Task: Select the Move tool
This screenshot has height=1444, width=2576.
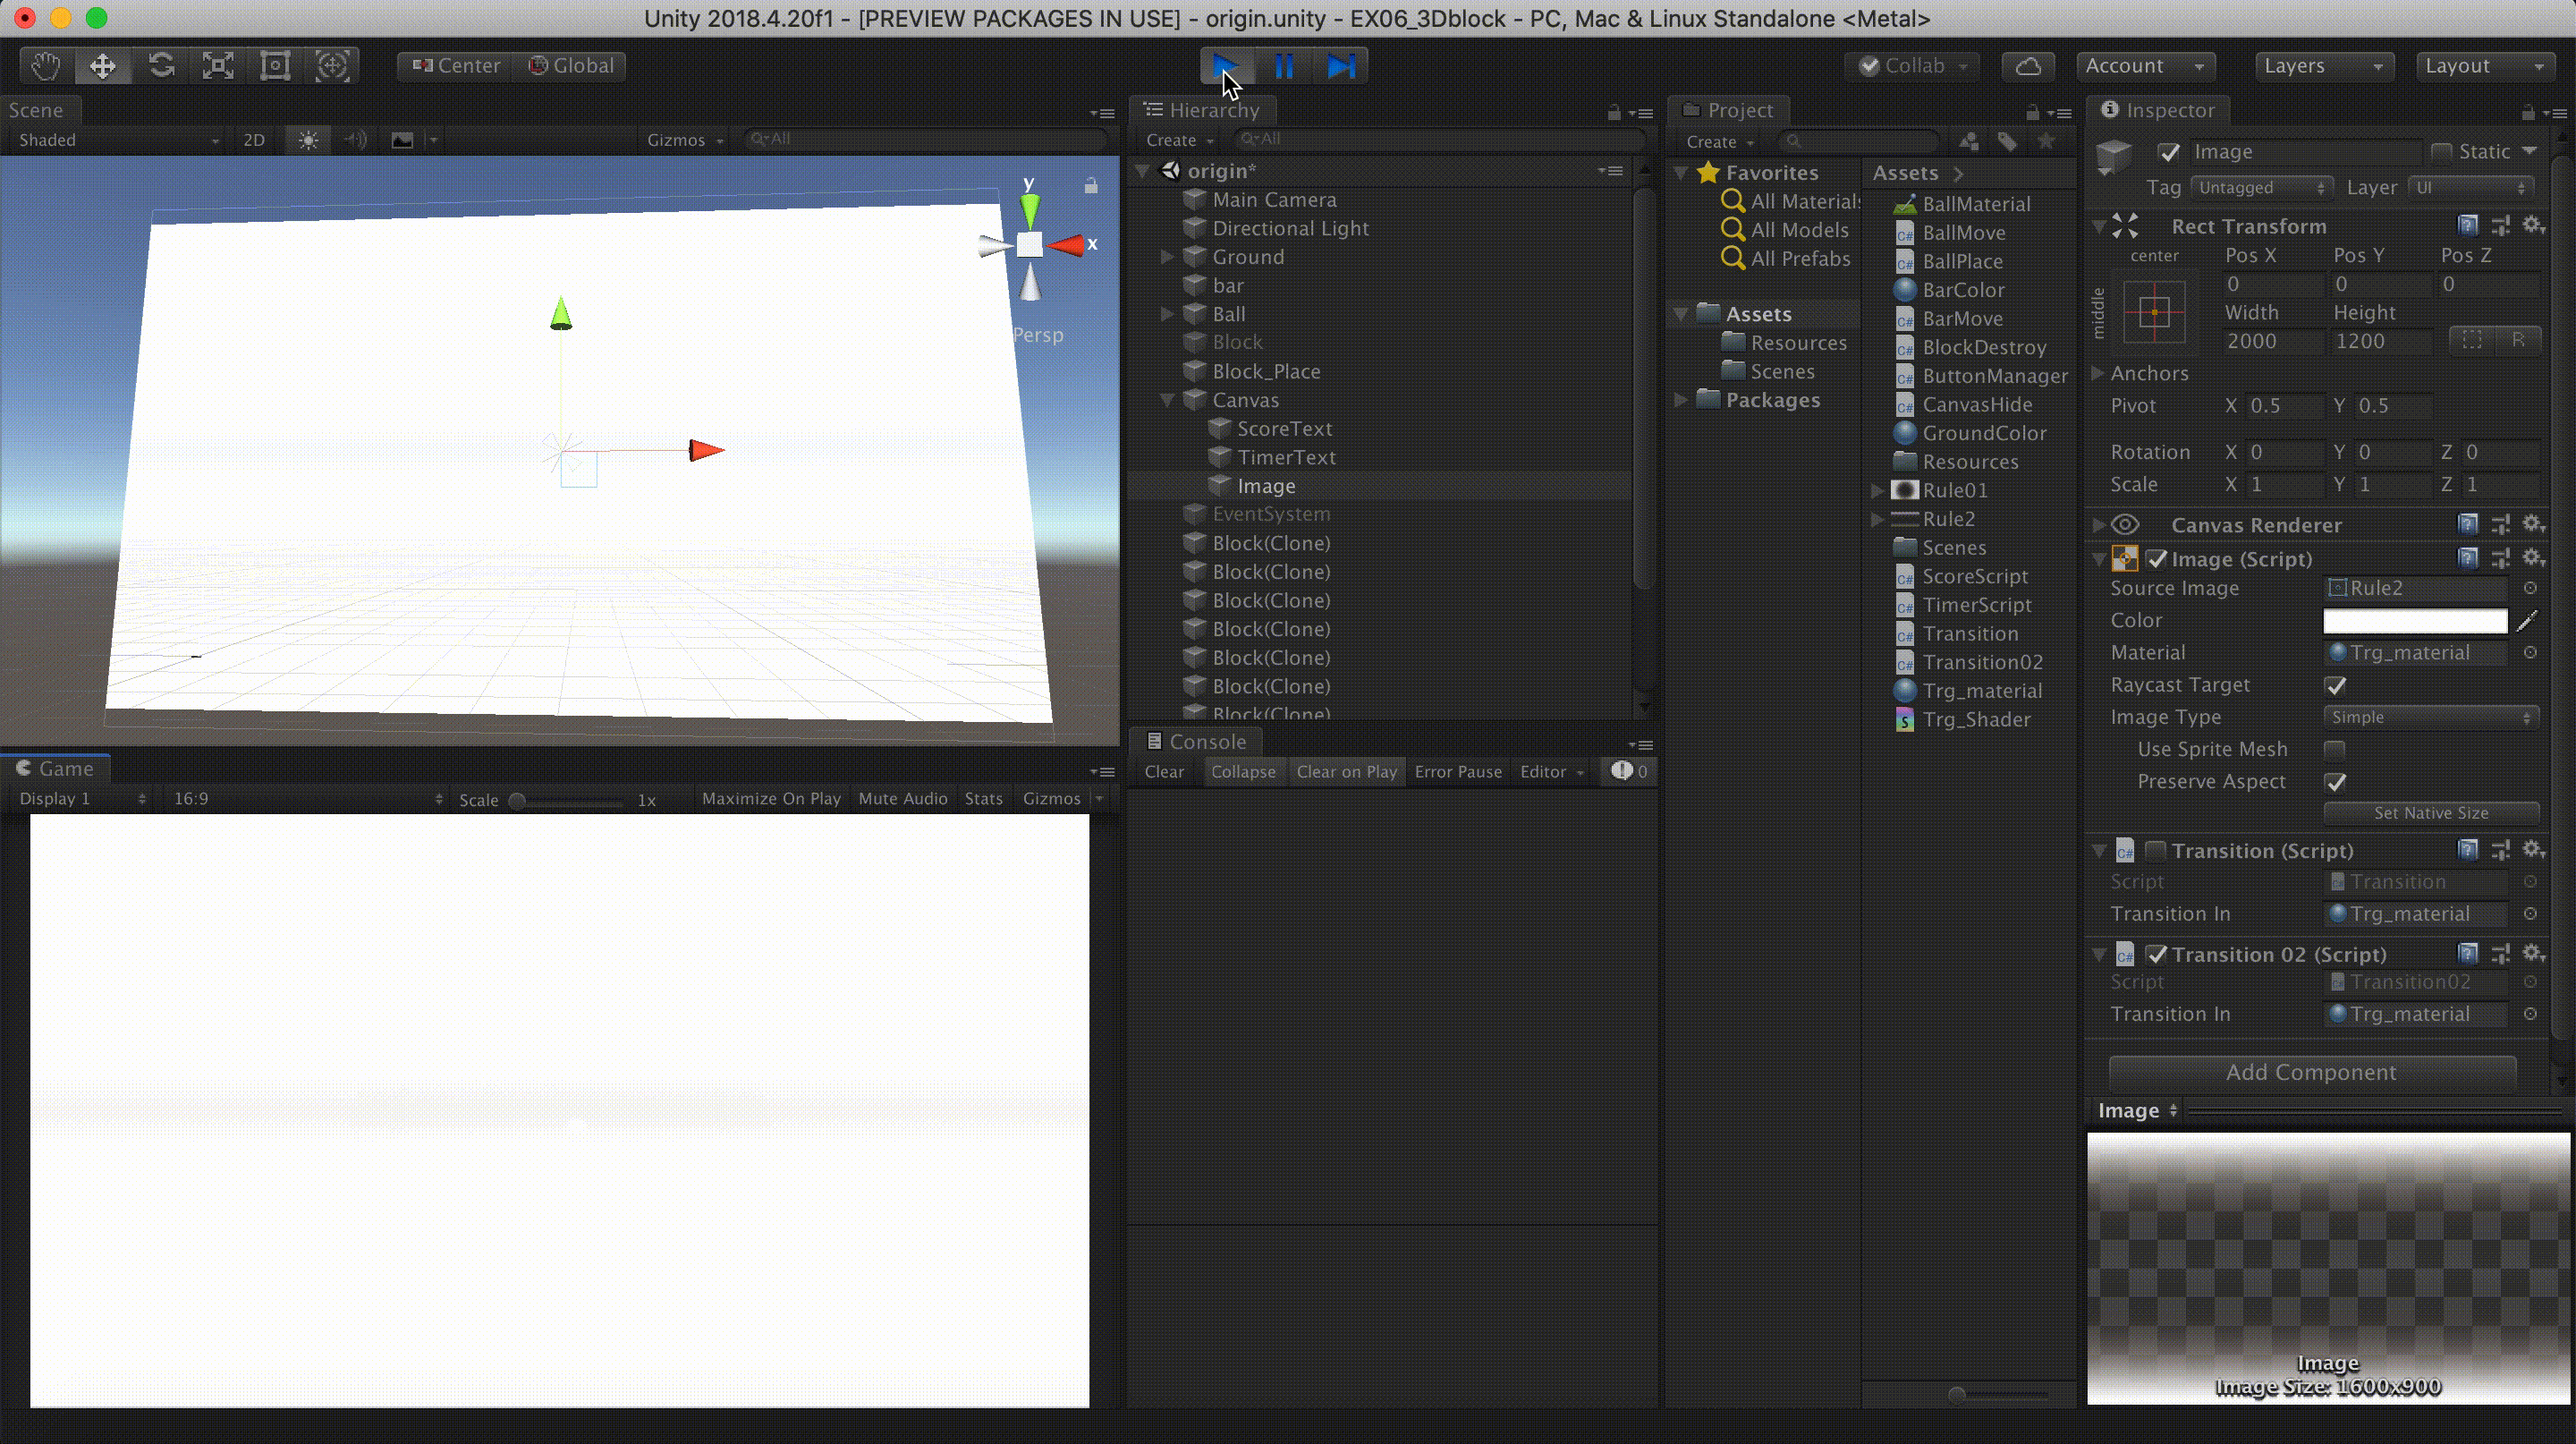Action: tap(102, 66)
